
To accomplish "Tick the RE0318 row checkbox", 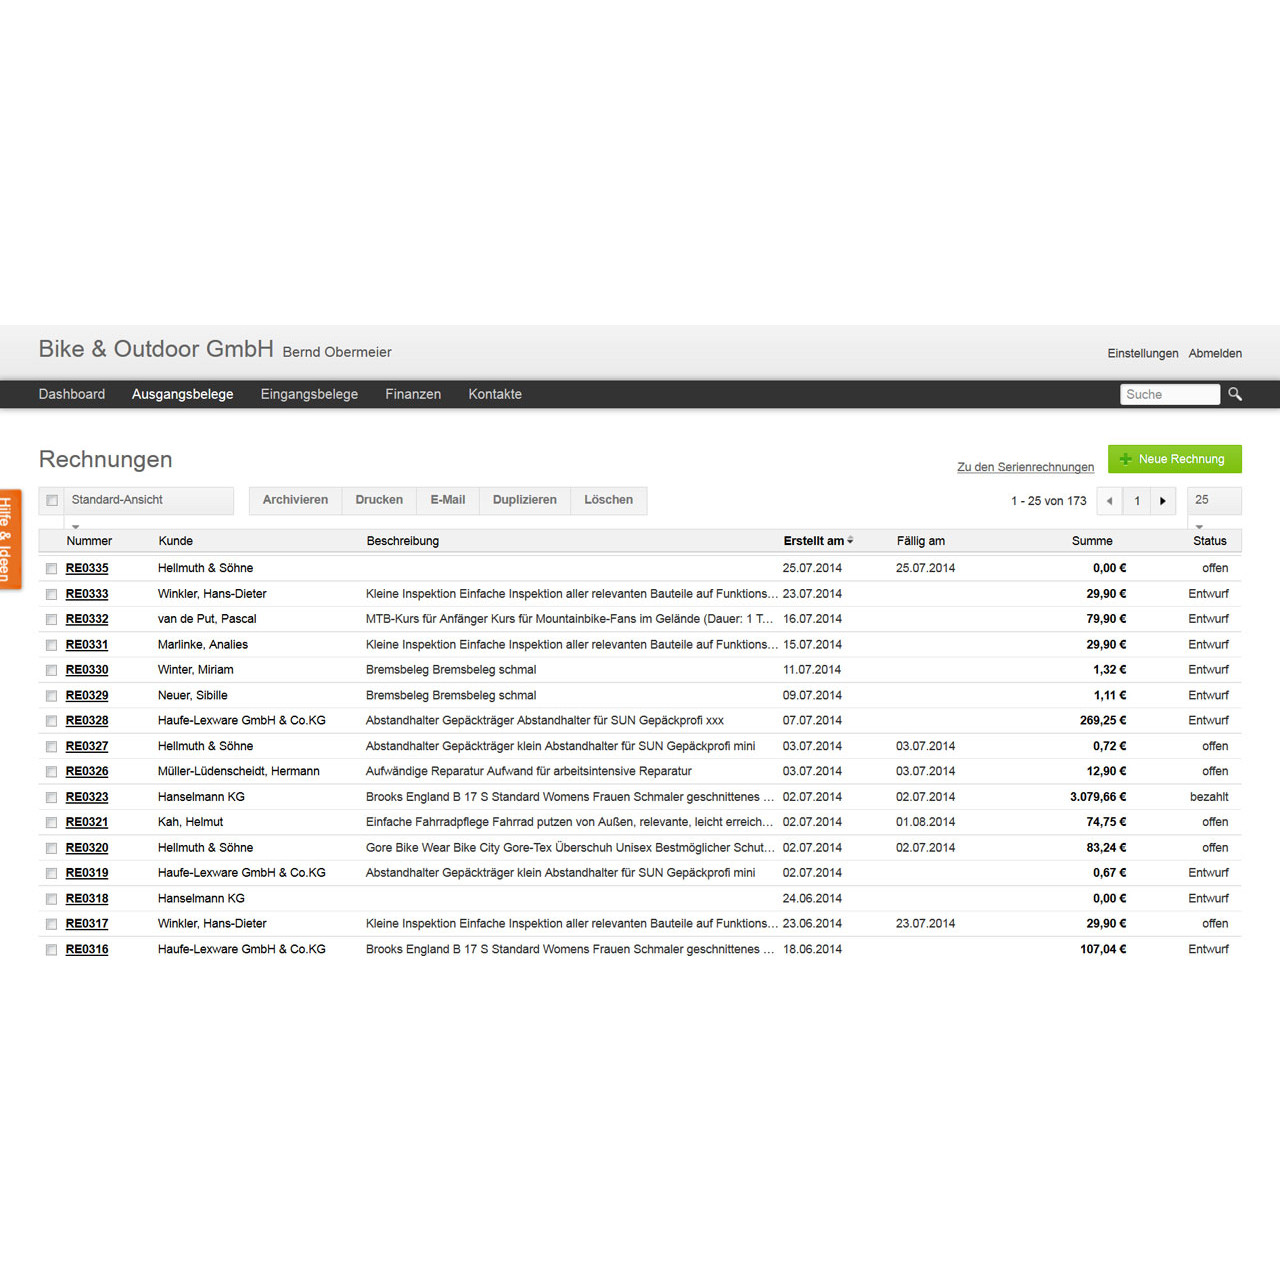I will click(x=51, y=899).
